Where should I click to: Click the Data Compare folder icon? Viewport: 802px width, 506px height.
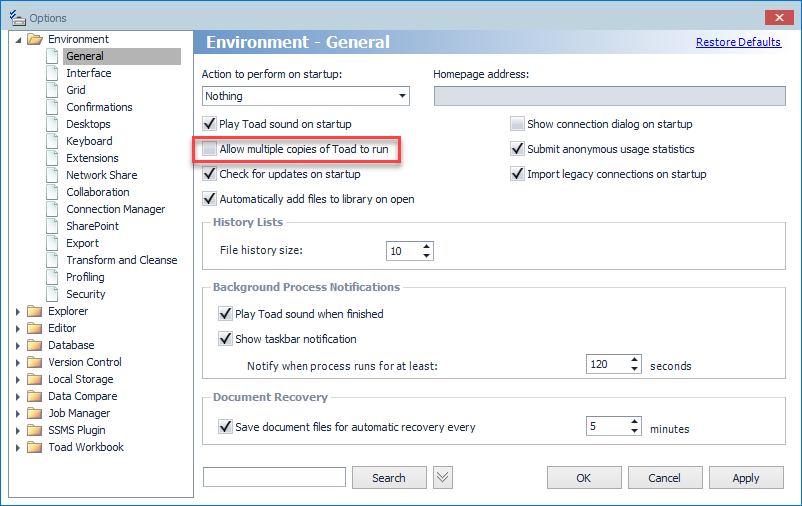tap(34, 396)
